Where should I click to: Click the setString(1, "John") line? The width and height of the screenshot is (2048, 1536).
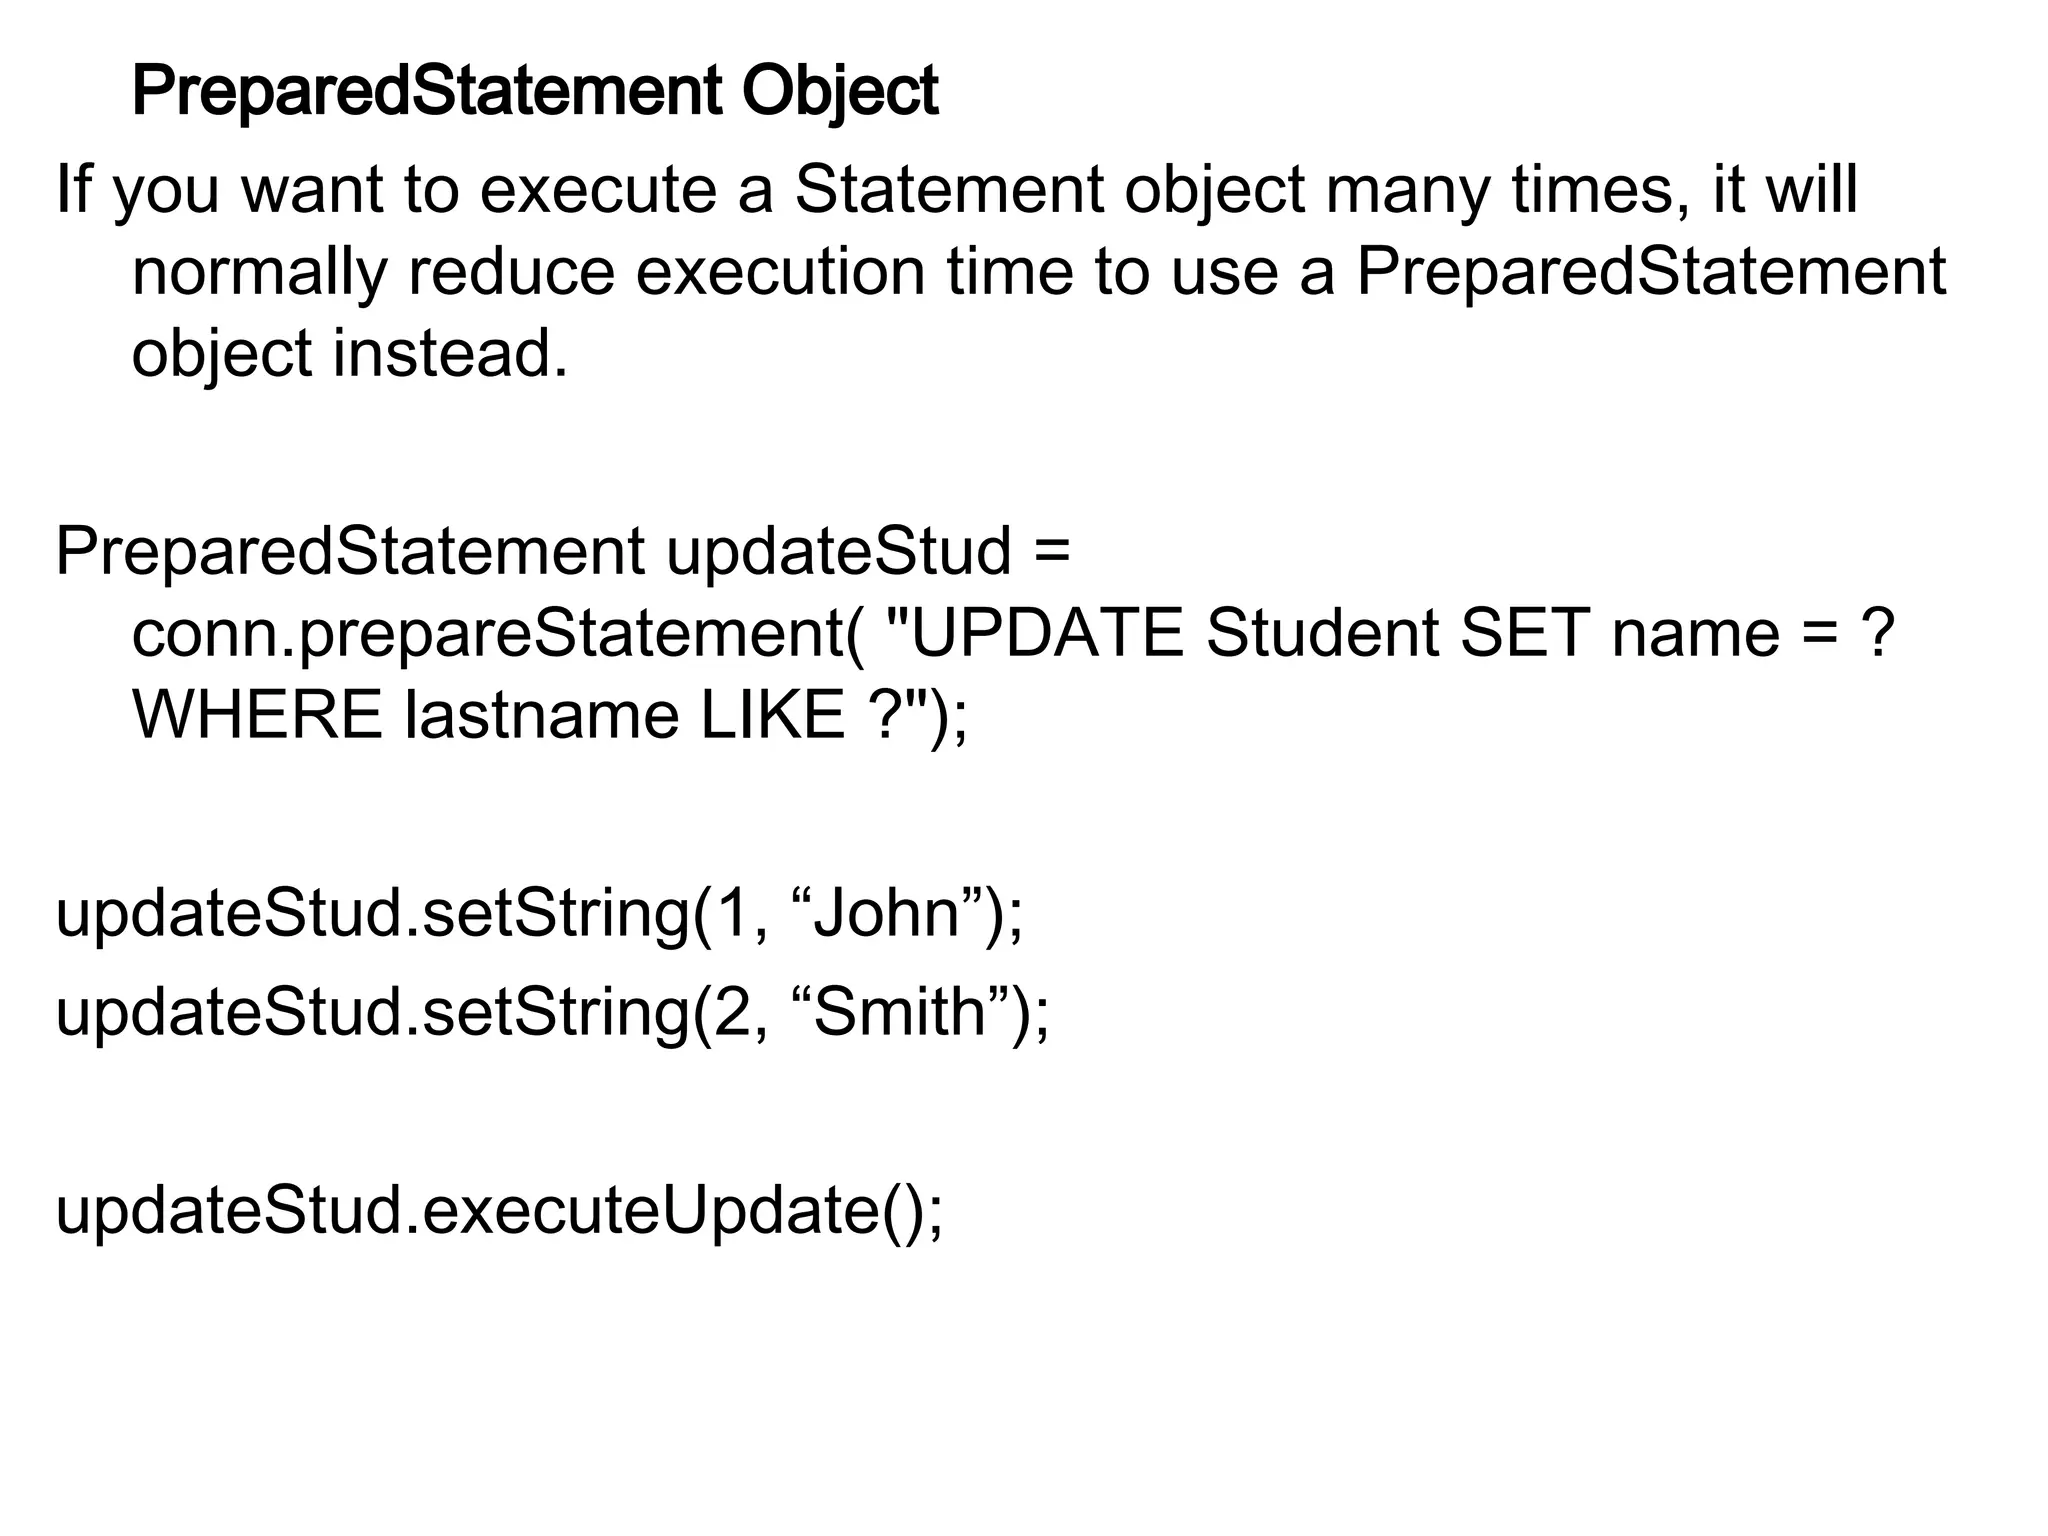[540, 914]
